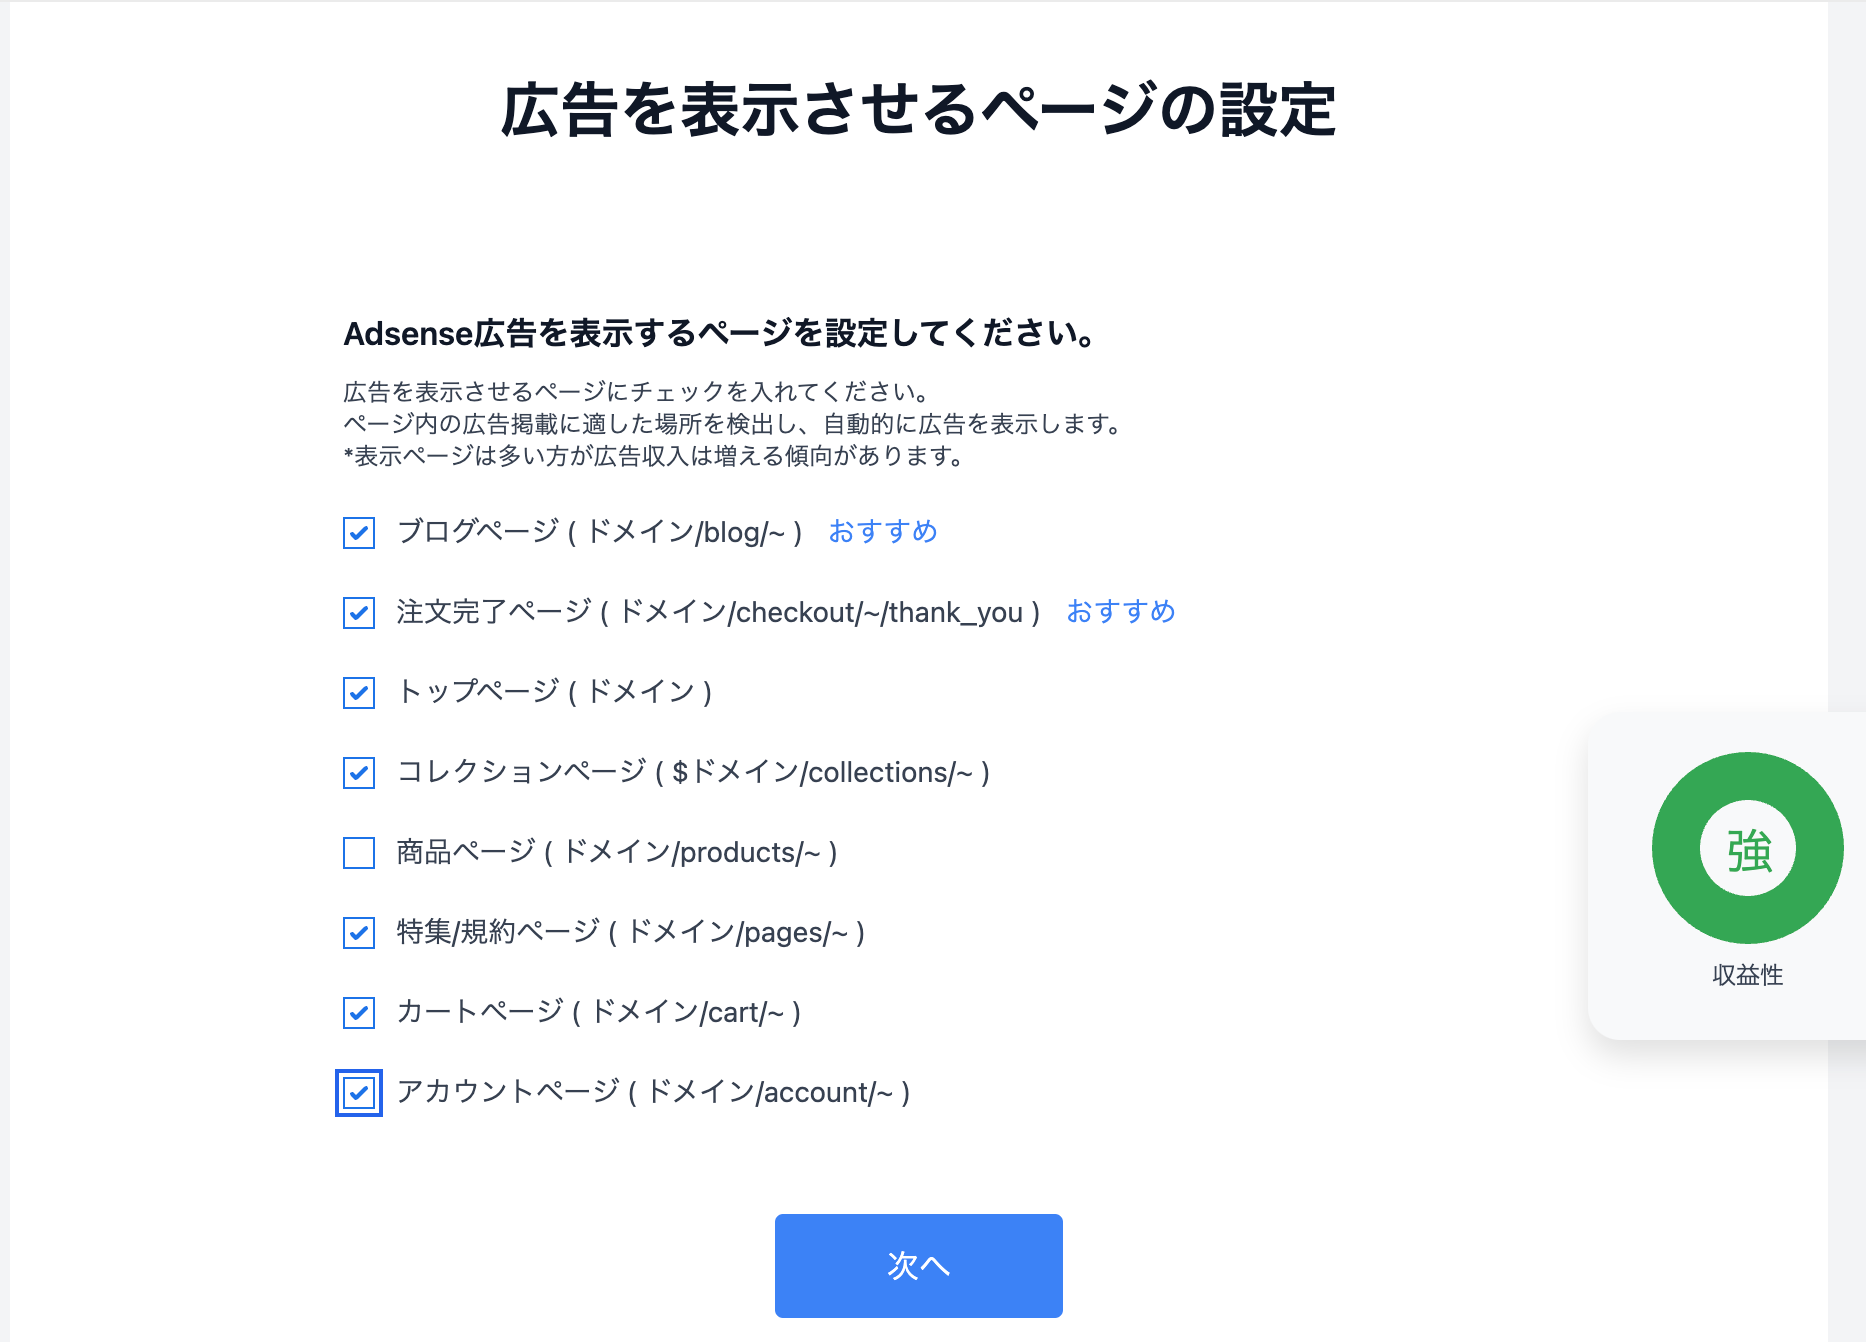Image resolution: width=1866 pixels, height=1342 pixels.
Task: Uncheck the アカウントページ checkbox
Action: [x=359, y=1093]
